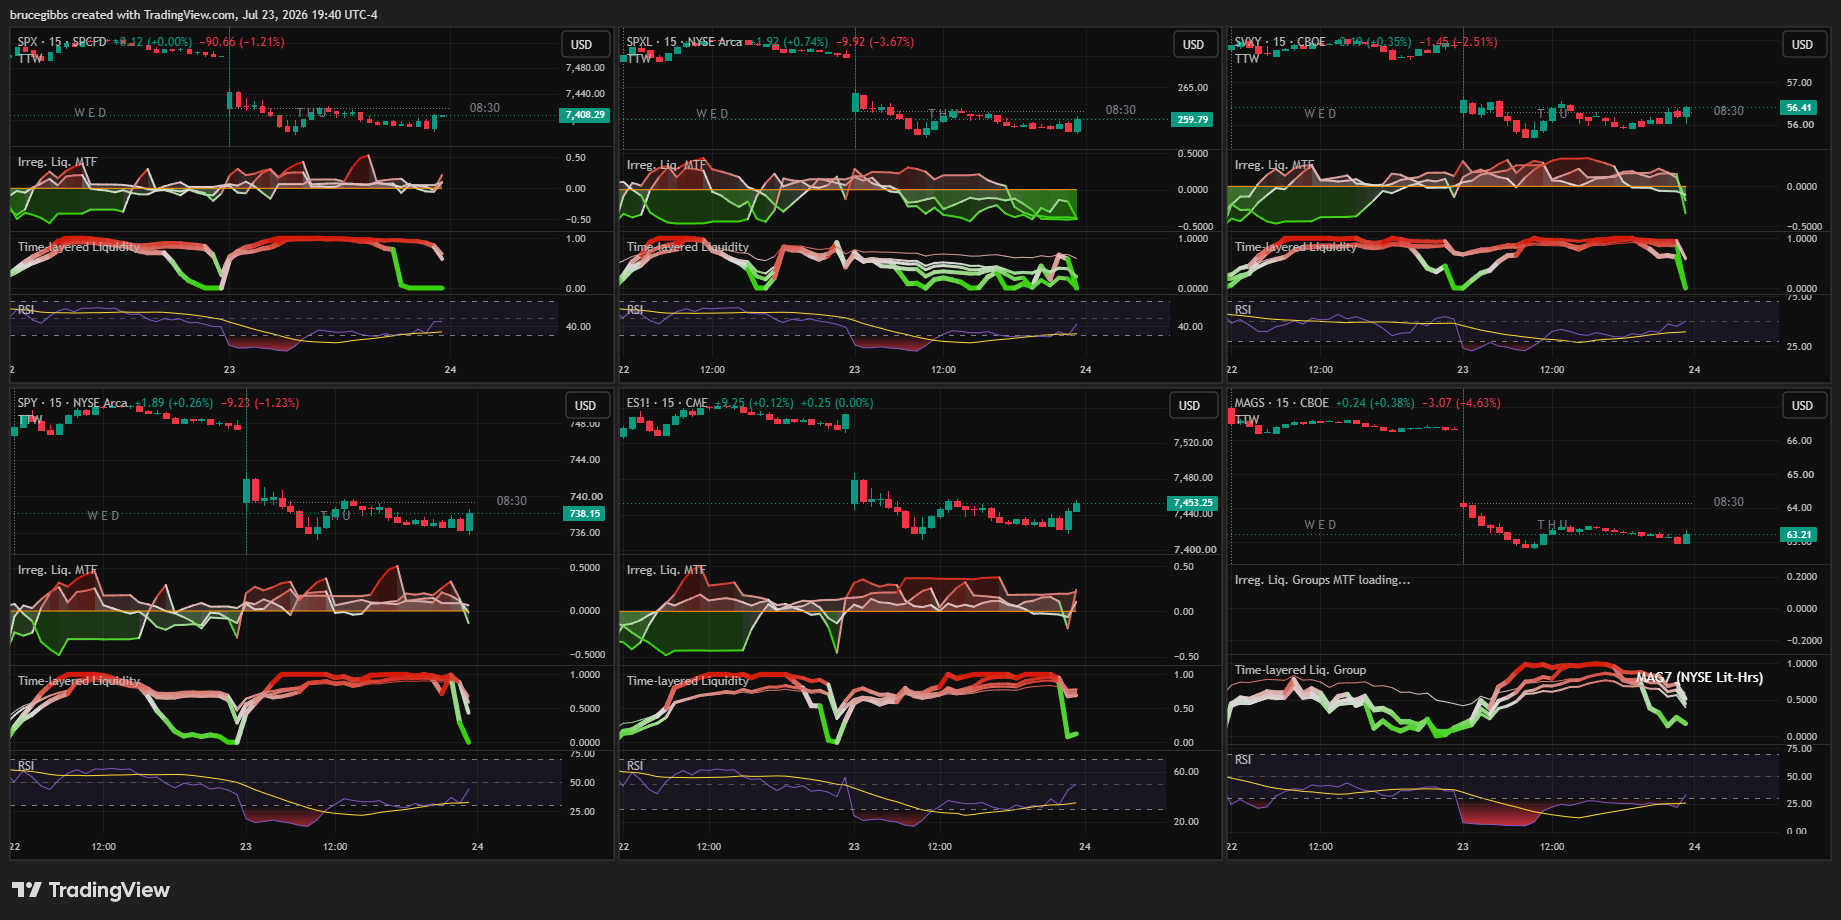This screenshot has height=920, width=1841.
Task: Open the USD currency selector on SVXY chart
Action: coord(1802,45)
